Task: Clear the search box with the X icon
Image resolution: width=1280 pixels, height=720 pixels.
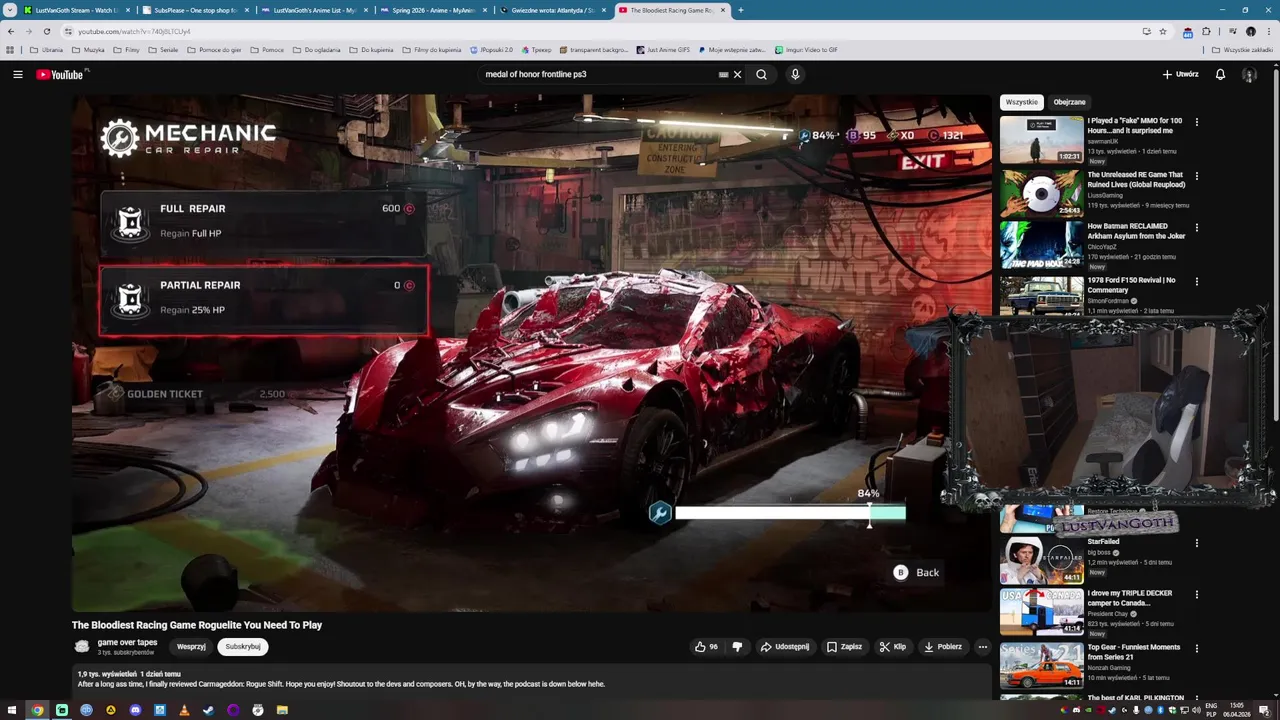Action: coord(738,74)
